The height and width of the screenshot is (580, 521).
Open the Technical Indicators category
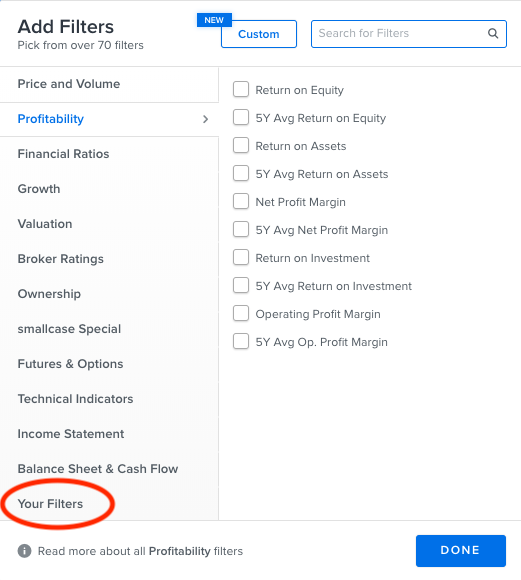click(109, 399)
